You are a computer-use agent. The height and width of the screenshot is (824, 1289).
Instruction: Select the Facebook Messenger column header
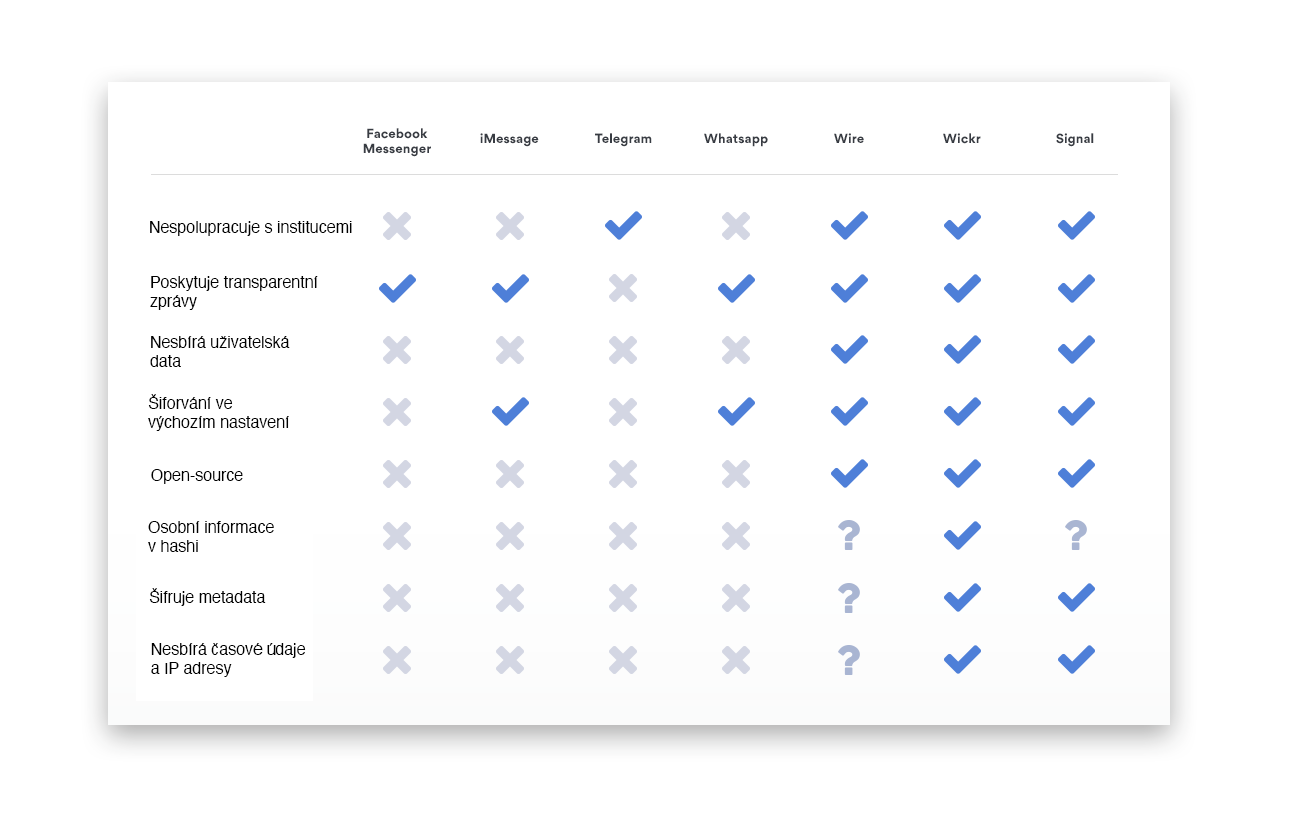pos(397,141)
